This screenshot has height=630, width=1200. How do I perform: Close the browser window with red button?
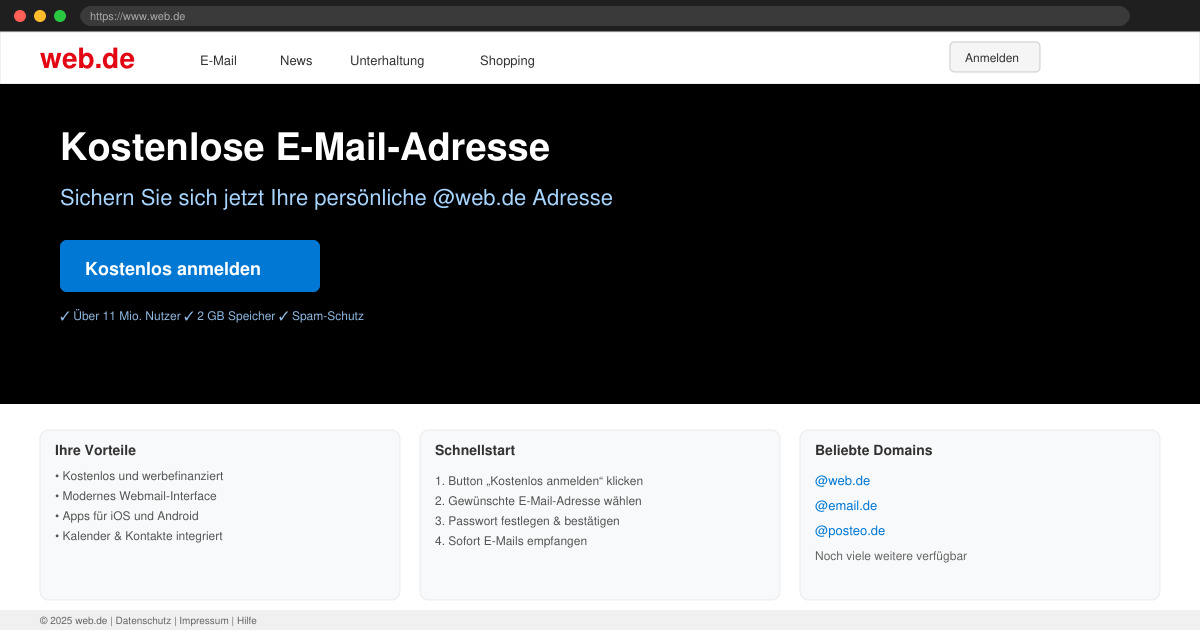(x=20, y=16)
